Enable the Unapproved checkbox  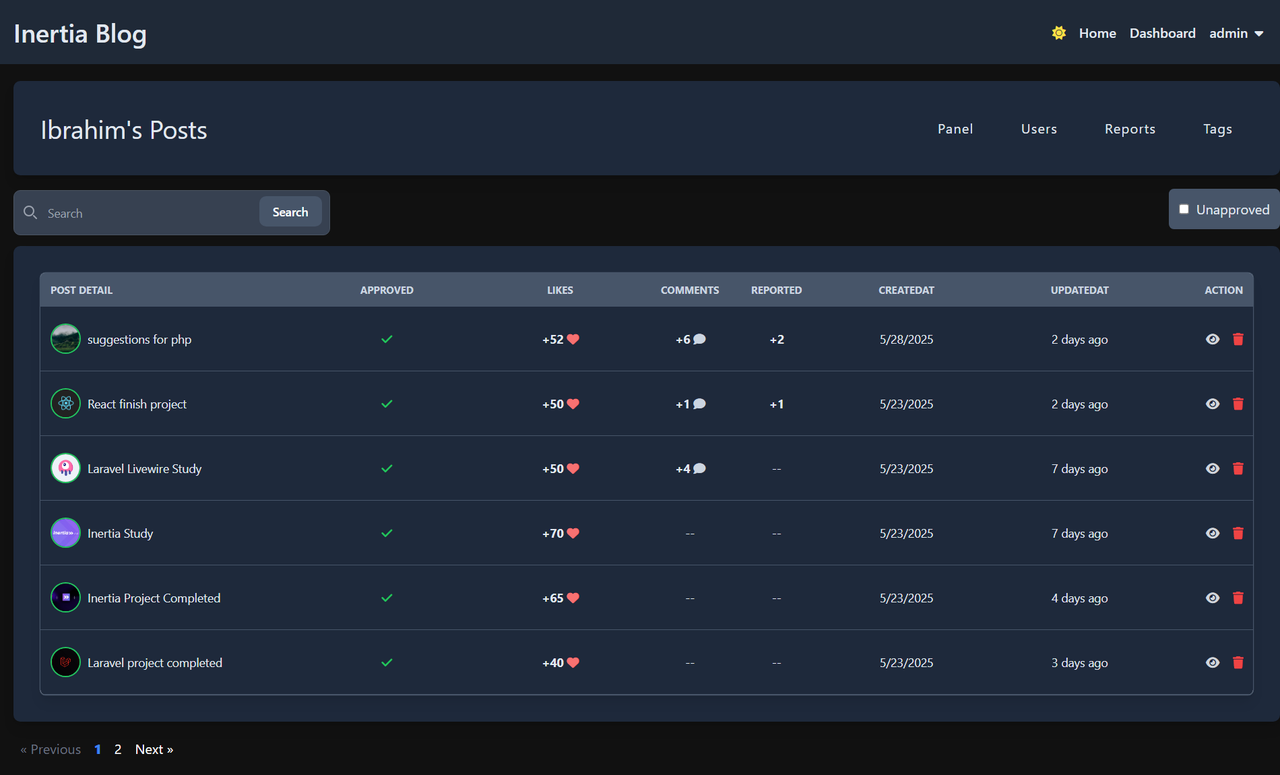click(1184, 209)
